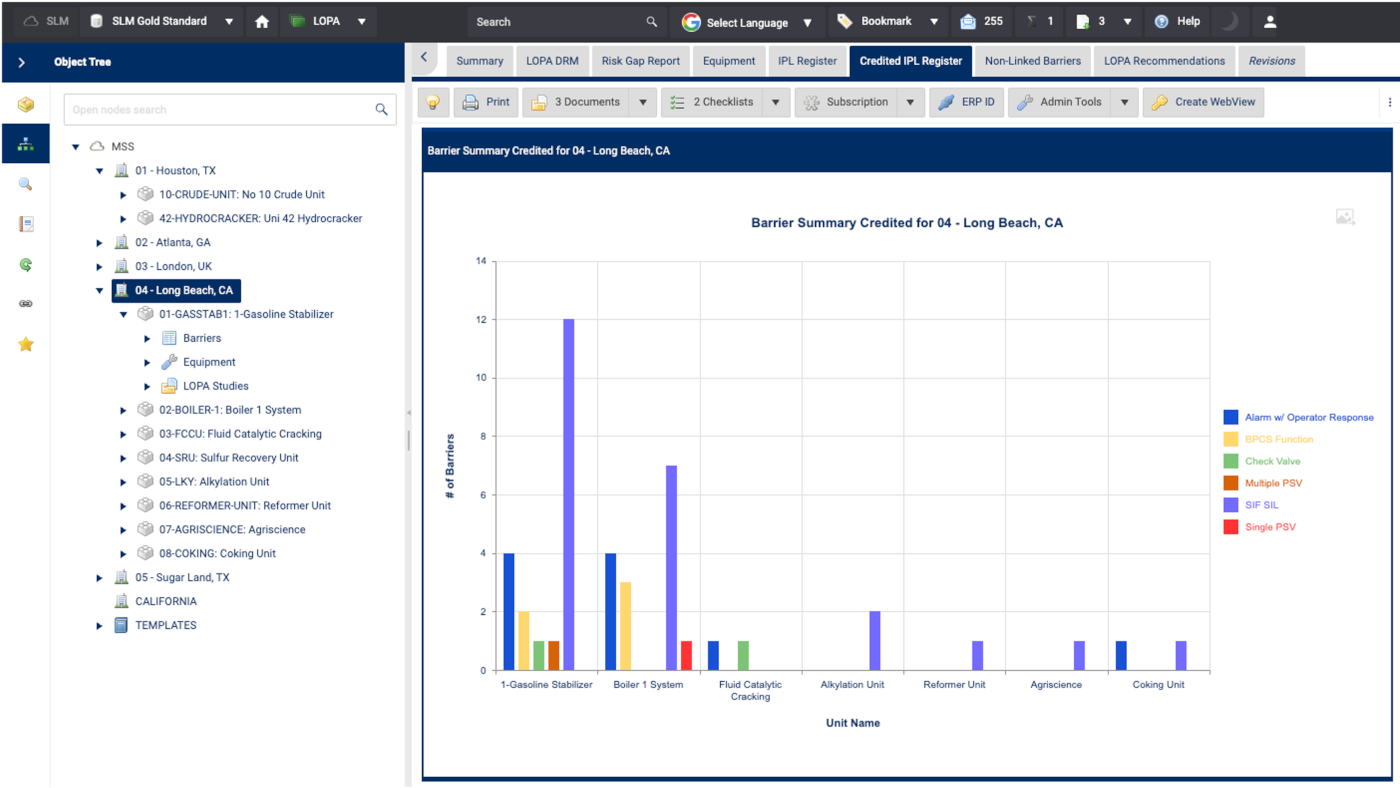Expand the 02 - Atlanta, GA node
1400x788 pixels.
click(x=100, y=243)
